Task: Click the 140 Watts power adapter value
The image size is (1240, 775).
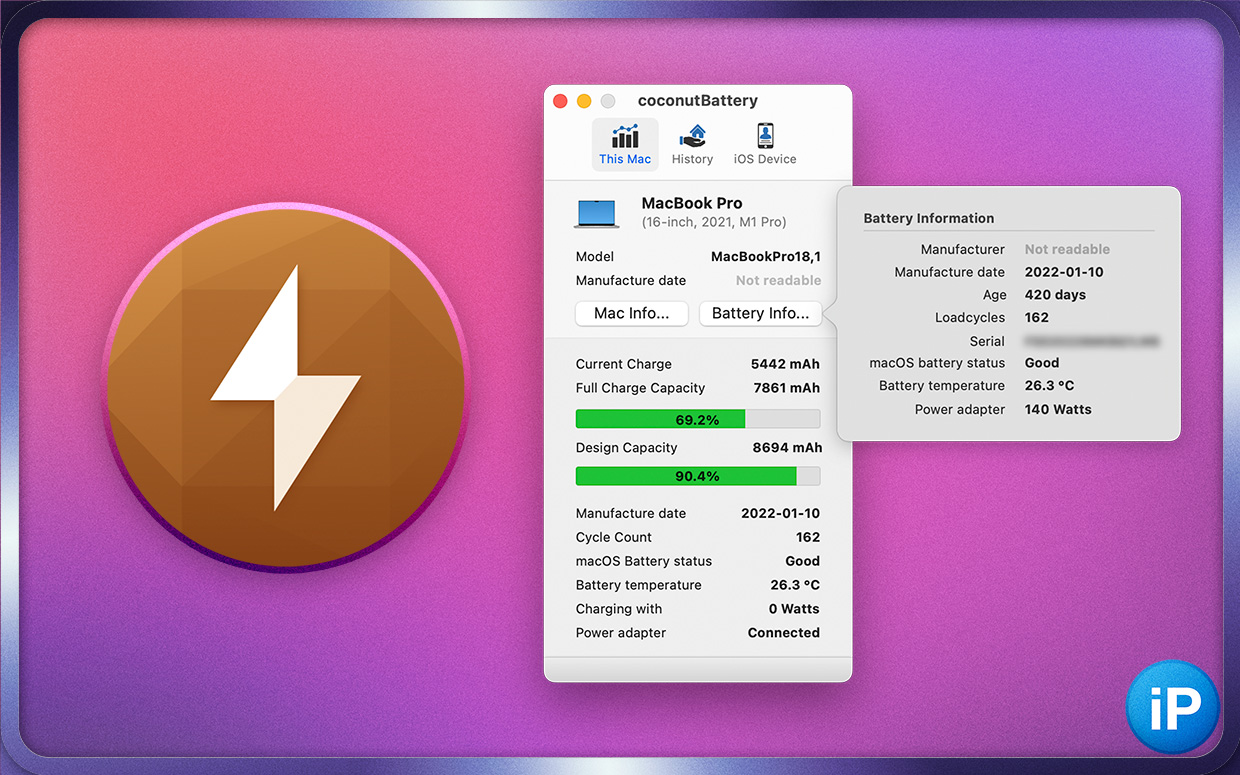Action: click(x=1058, y=409)
